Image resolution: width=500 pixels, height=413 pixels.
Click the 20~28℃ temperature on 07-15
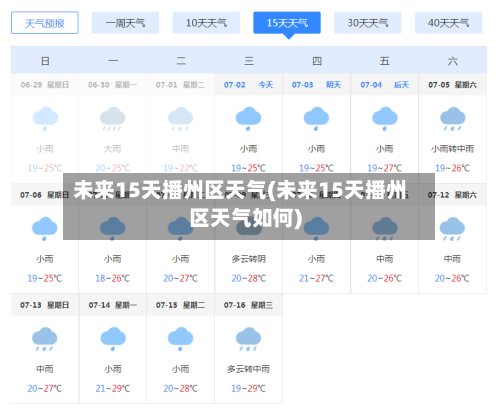pos(180,388)
